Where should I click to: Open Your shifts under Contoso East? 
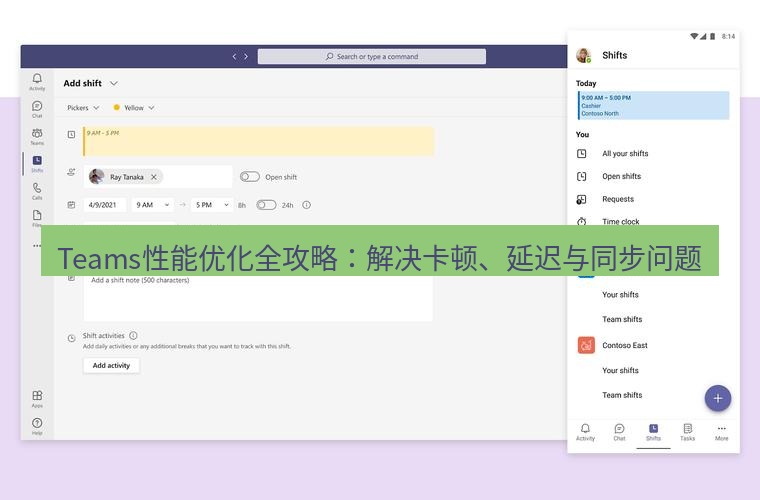pos(620,370)
